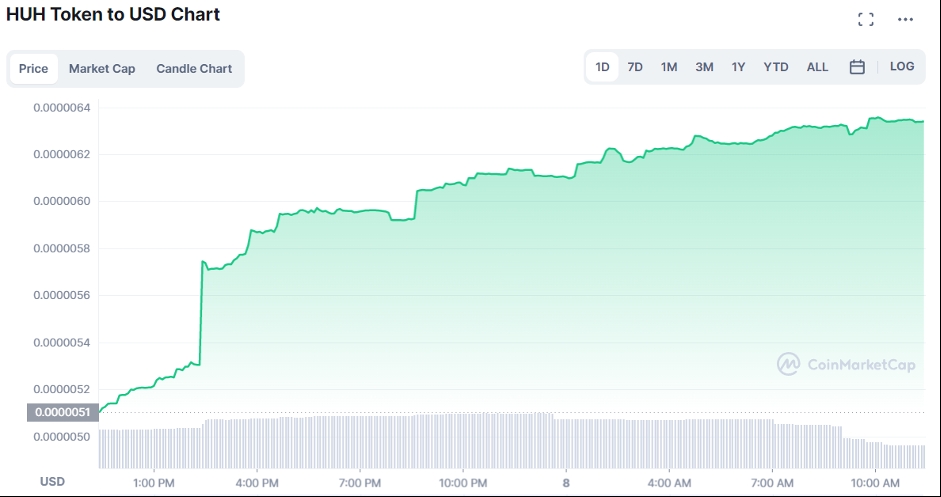Select the 1D time range

tap(602, 67)
